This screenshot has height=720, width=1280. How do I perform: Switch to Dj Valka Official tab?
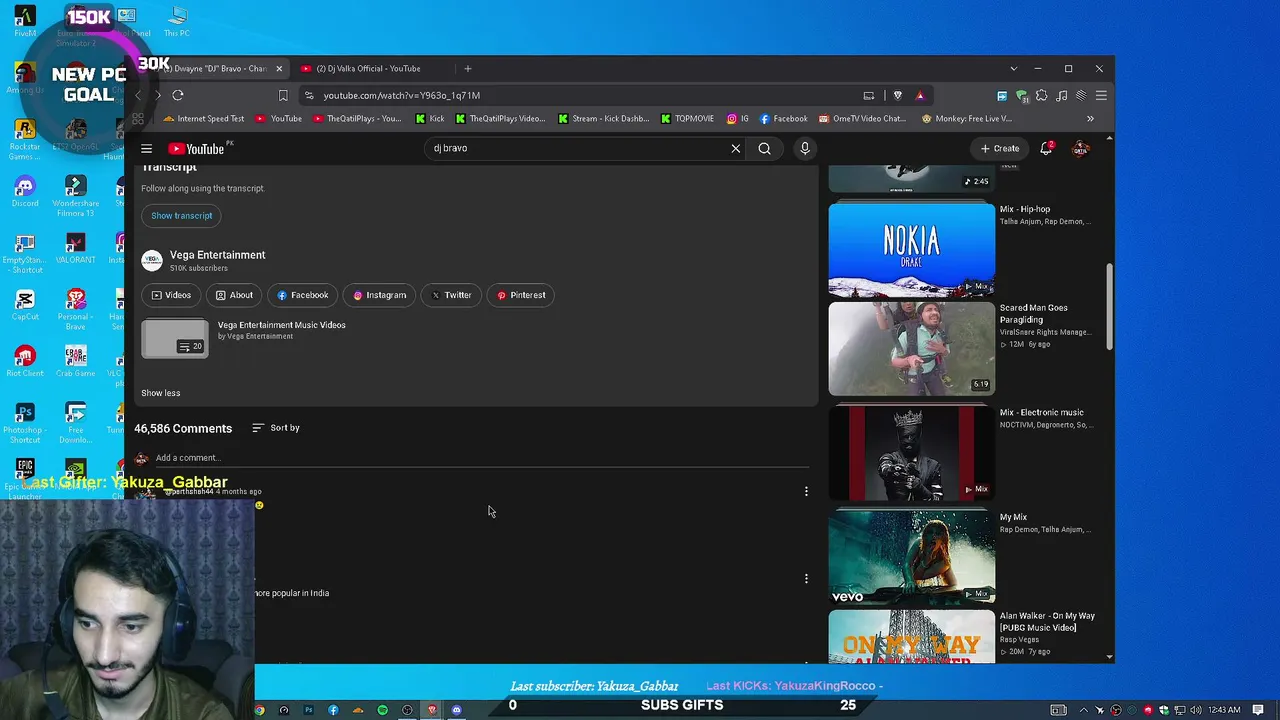(368, 69)
